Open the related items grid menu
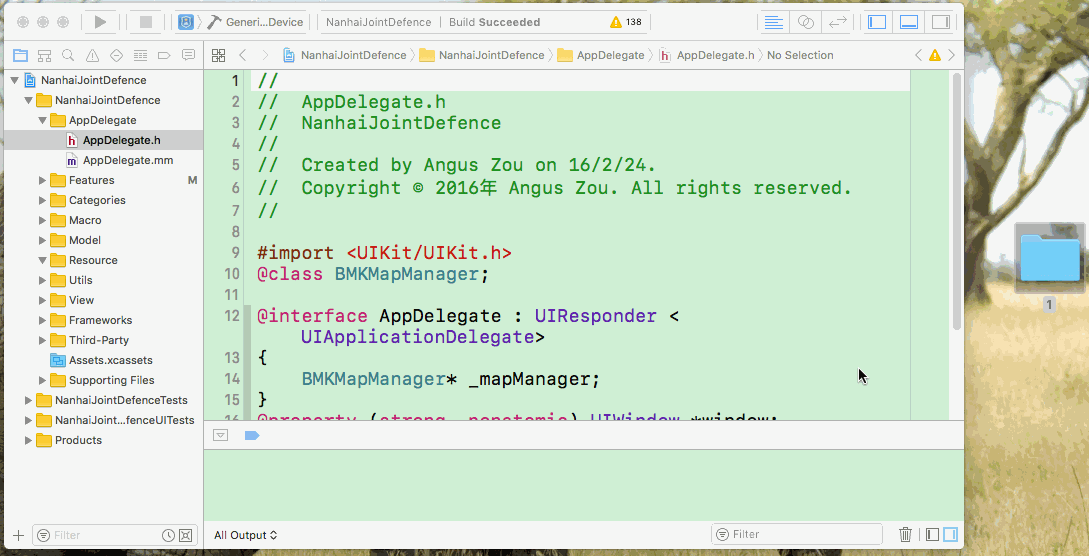The width and height of the screenshot is (1089, 556). (x=219, y=55)
